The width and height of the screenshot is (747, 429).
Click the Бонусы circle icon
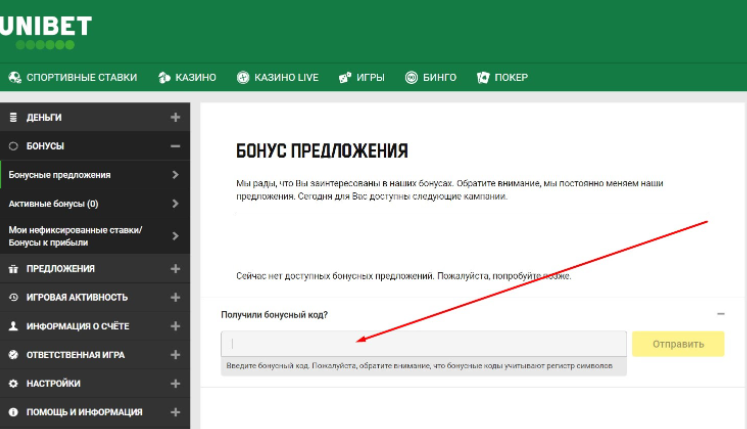pyautogui.click(x=13, y=146)
